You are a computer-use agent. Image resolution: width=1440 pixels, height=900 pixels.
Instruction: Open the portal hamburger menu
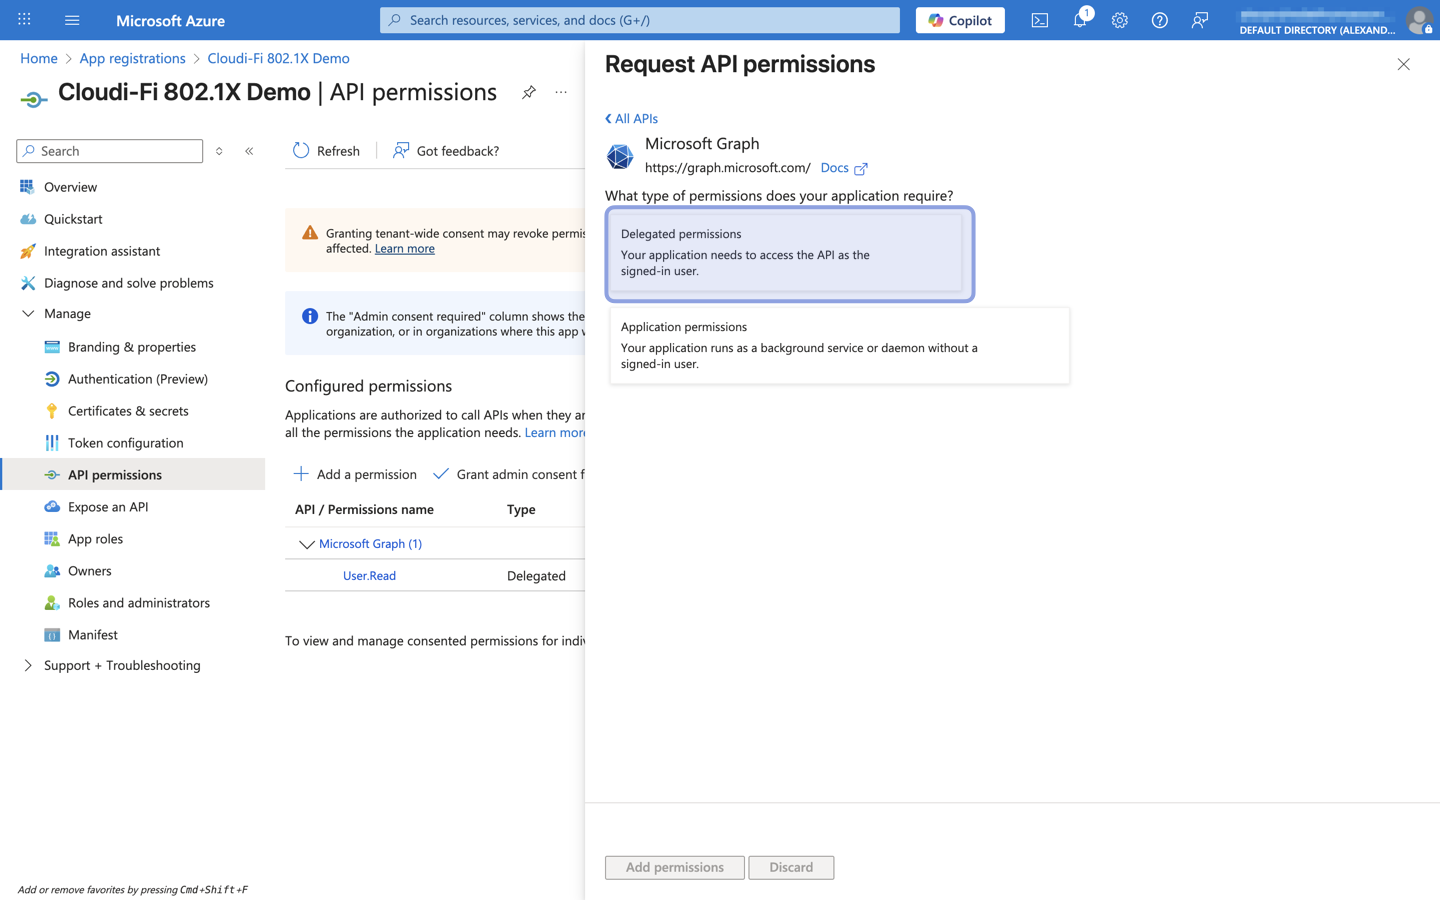[x=72, y=20]
